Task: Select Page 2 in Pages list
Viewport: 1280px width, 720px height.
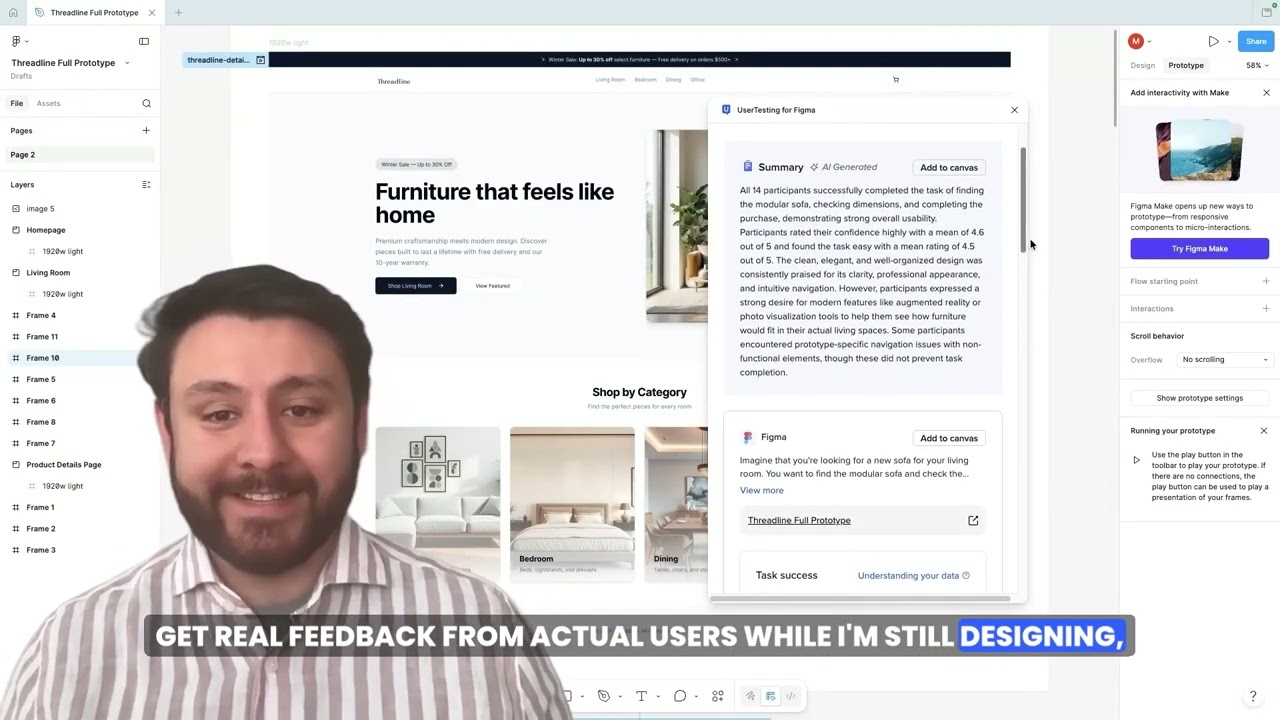Action: (x=80, y=155)
